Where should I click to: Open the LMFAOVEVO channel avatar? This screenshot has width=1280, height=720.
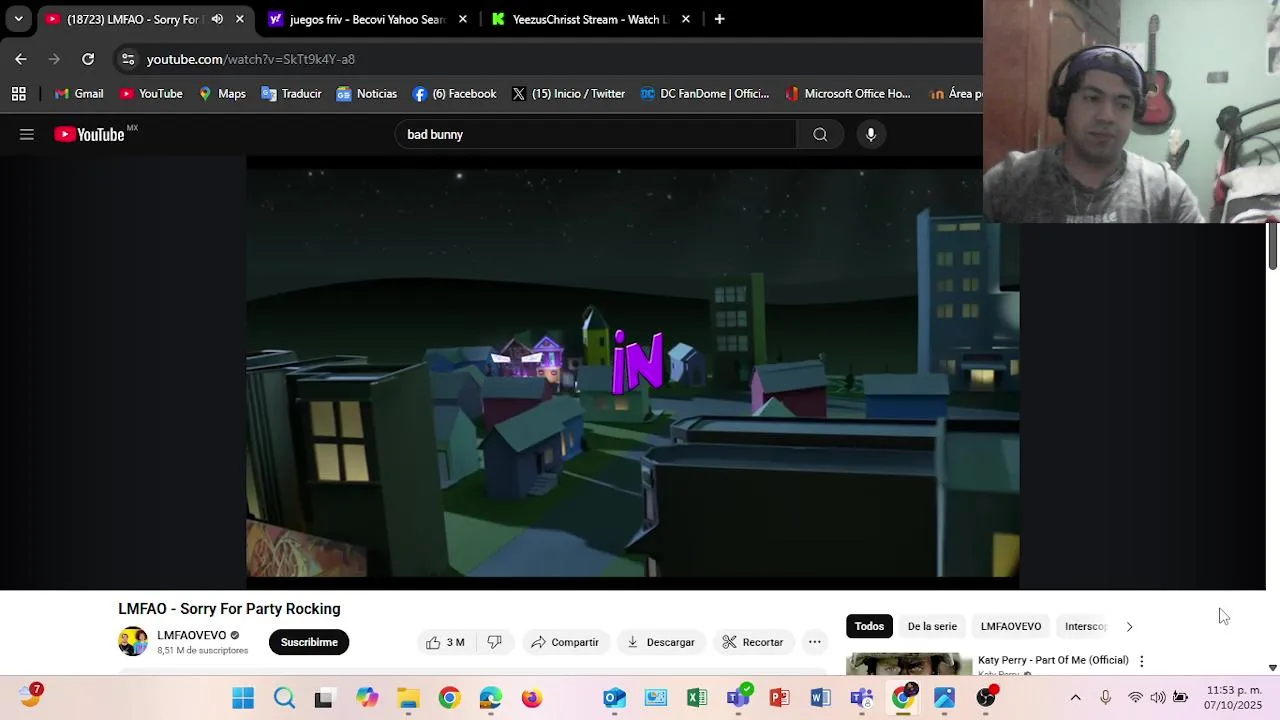point(133,641)
